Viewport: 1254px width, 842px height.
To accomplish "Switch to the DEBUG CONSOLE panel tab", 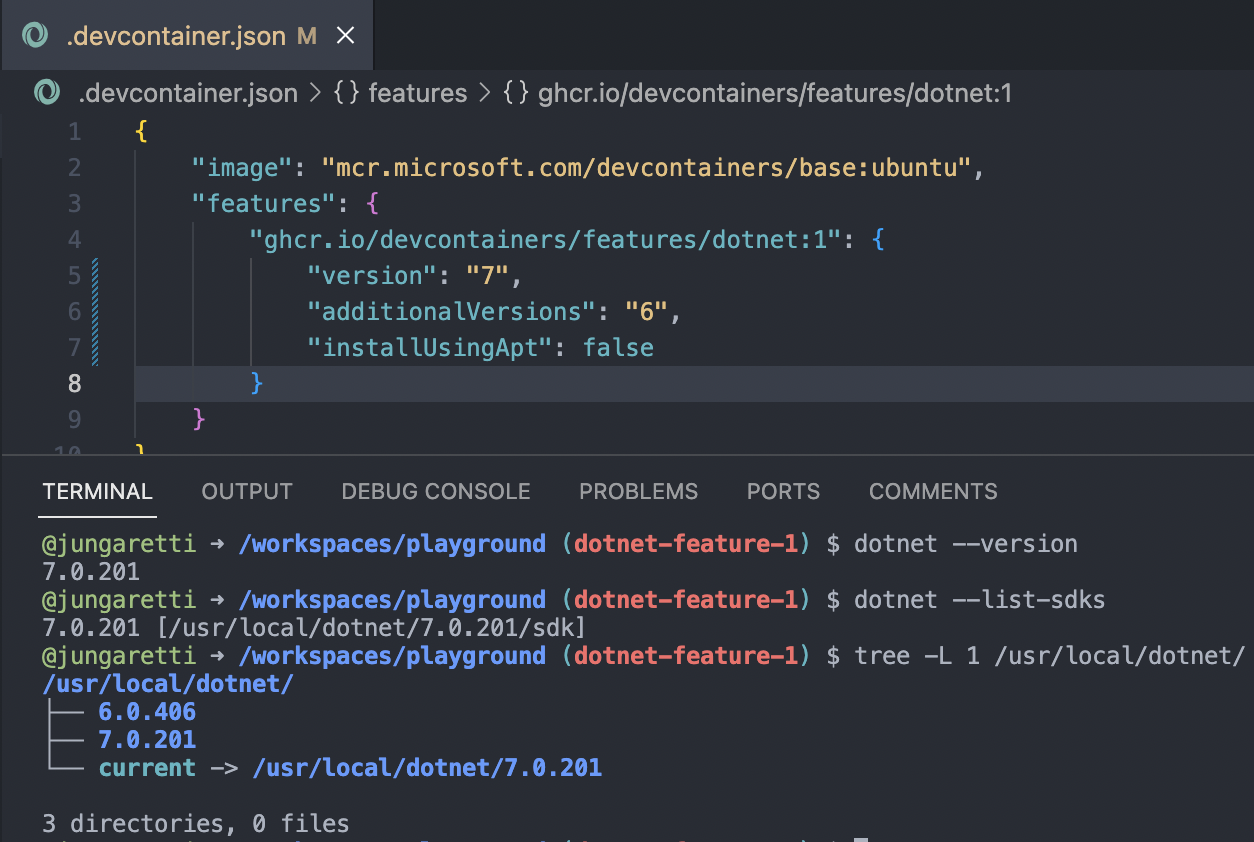I will (436, 491).
